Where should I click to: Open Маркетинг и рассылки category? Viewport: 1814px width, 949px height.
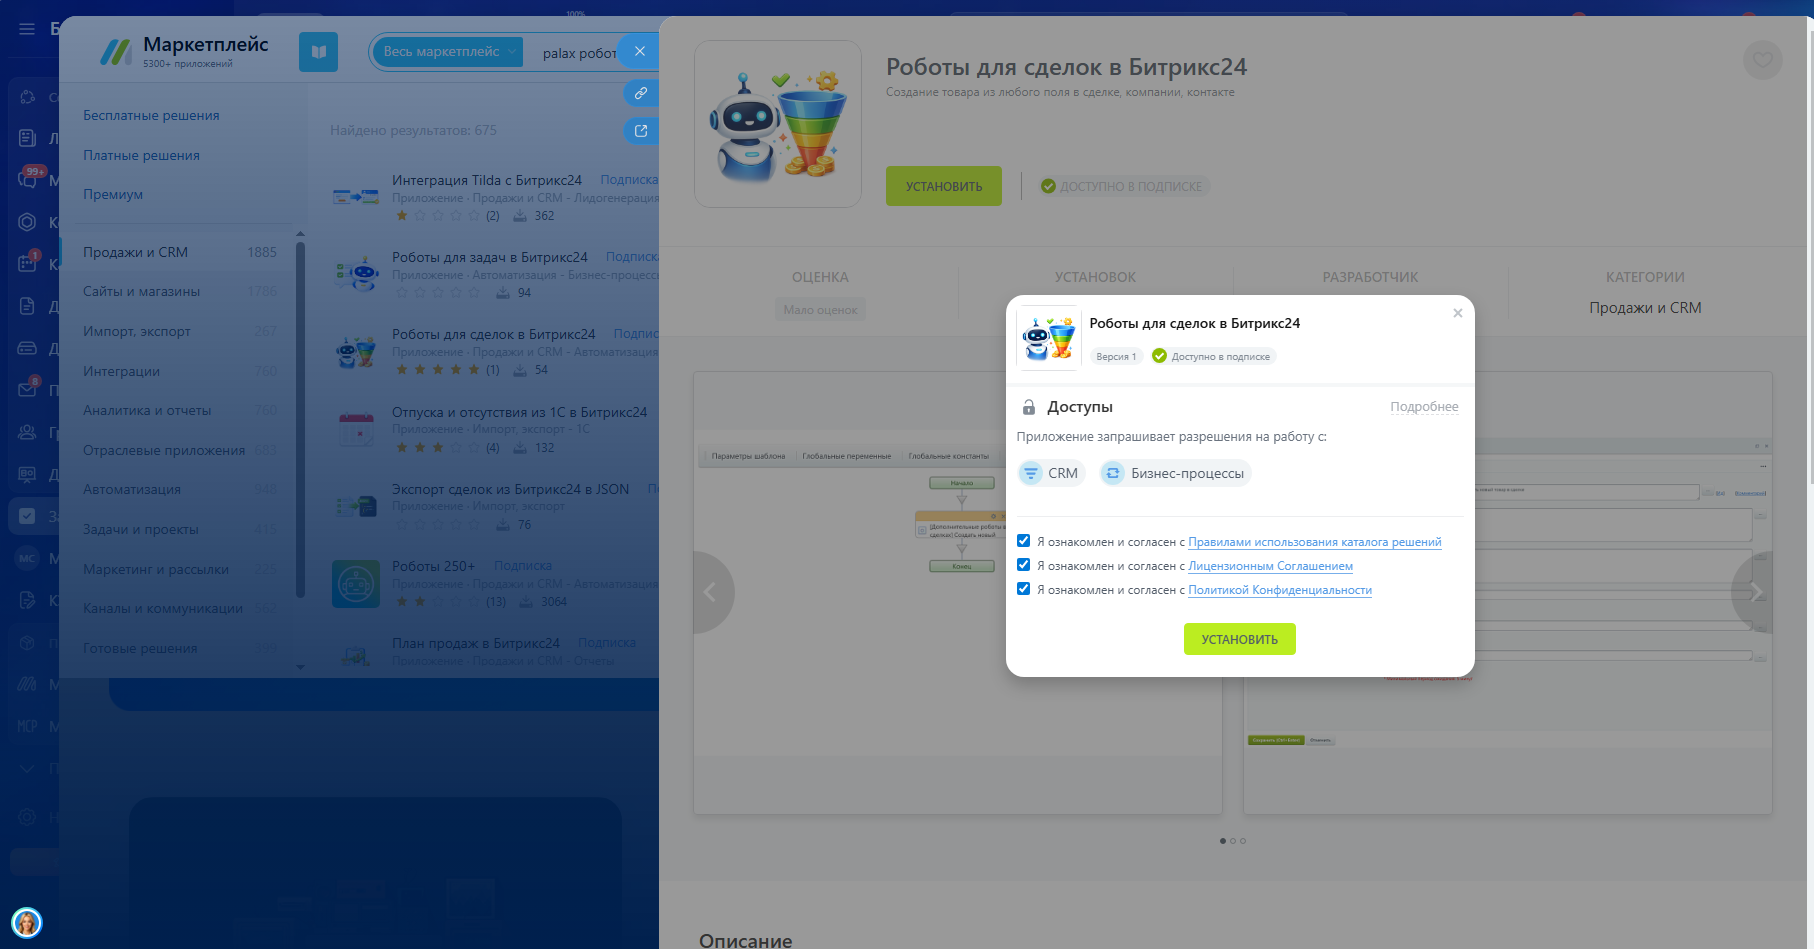pyautogui.click(x=180, y=569)
